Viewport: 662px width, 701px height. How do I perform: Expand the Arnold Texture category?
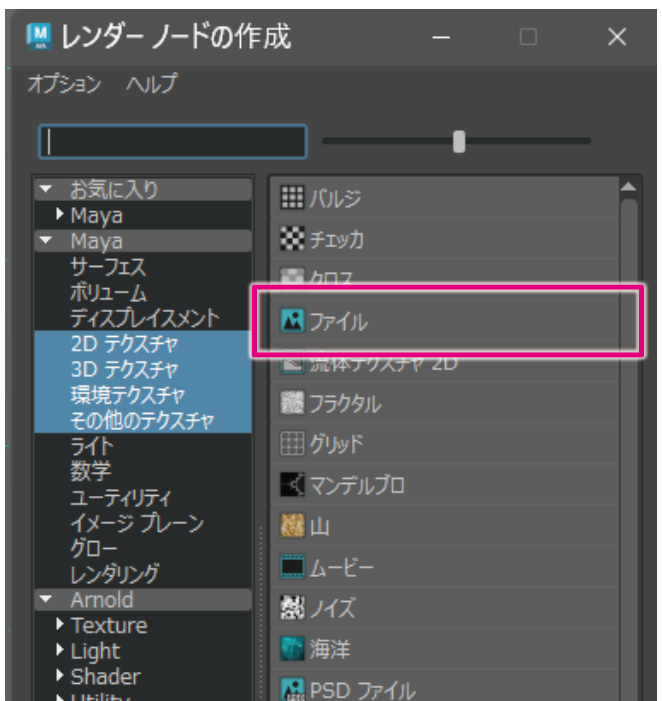pos(61,626)
